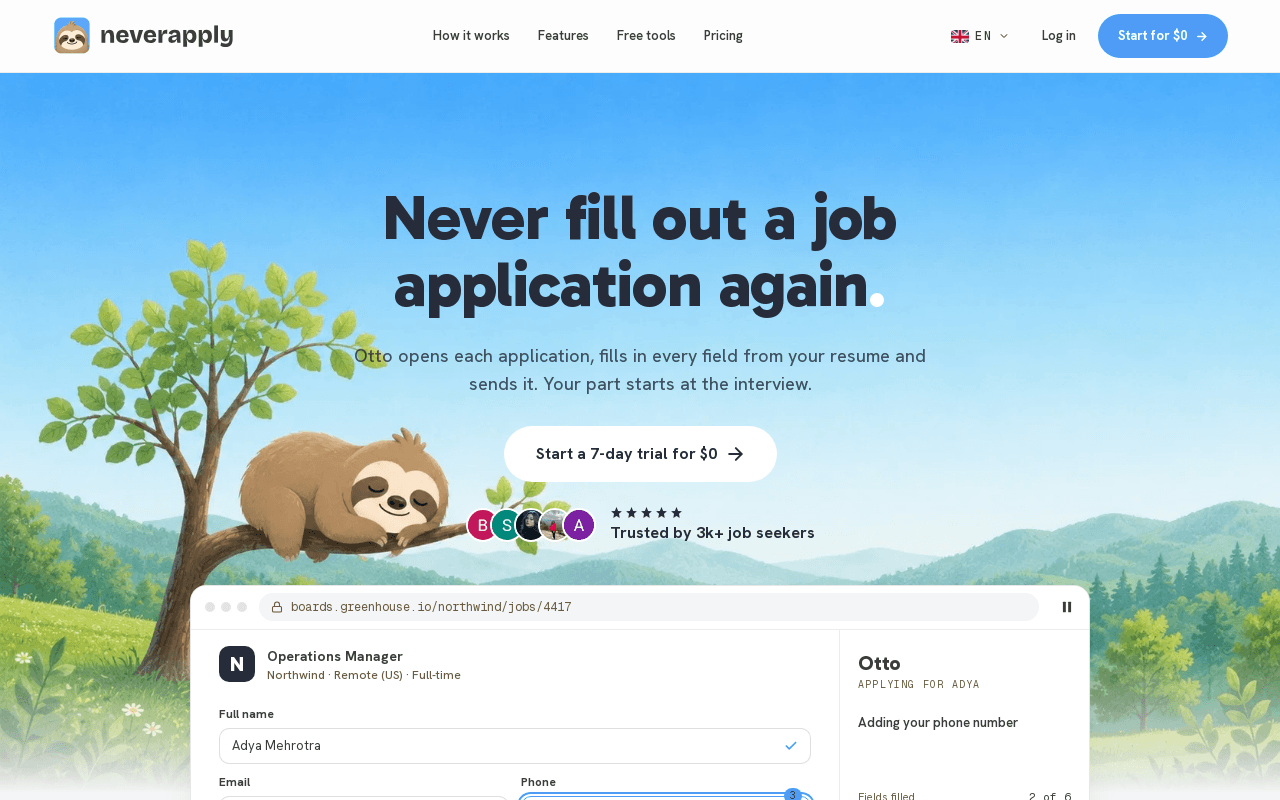
Task: Click Trusted by 3k+ job seekers text
Action: [713, 533]
